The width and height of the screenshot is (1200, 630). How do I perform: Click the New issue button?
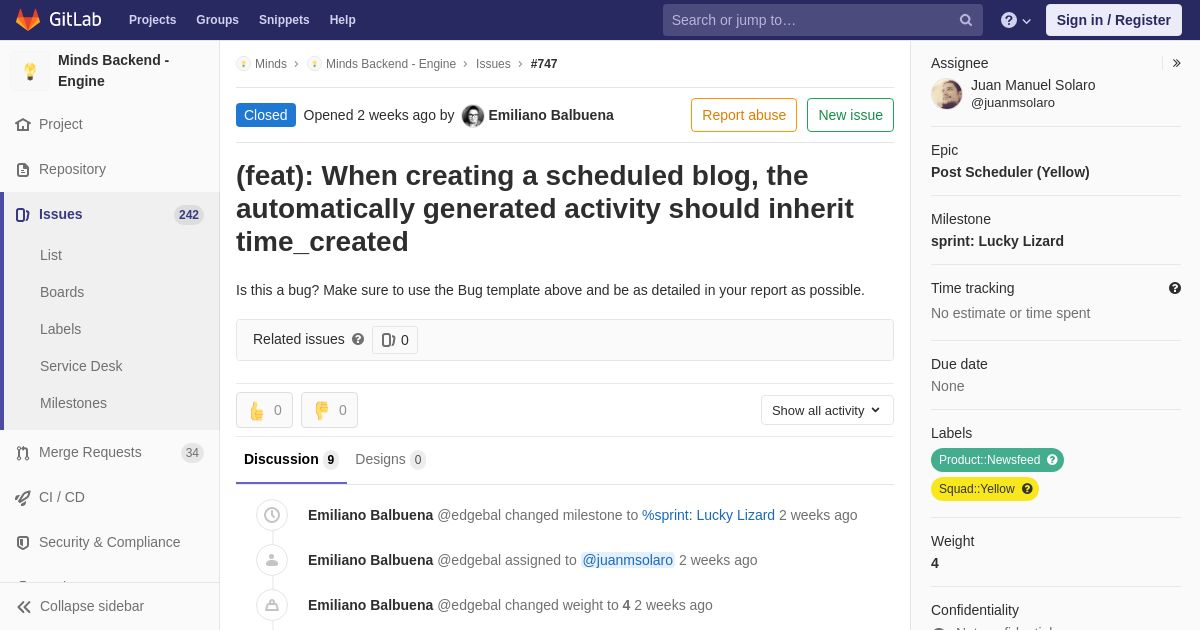(850, 115)
